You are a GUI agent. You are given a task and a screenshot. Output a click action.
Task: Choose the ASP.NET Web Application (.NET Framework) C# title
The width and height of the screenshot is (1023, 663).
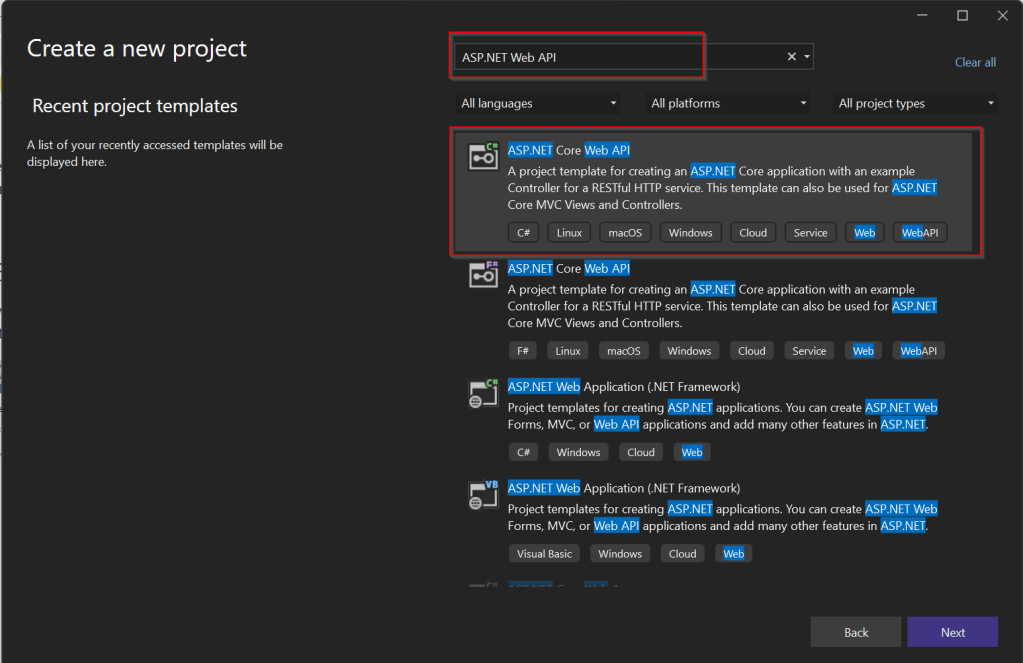coord(623,386)
